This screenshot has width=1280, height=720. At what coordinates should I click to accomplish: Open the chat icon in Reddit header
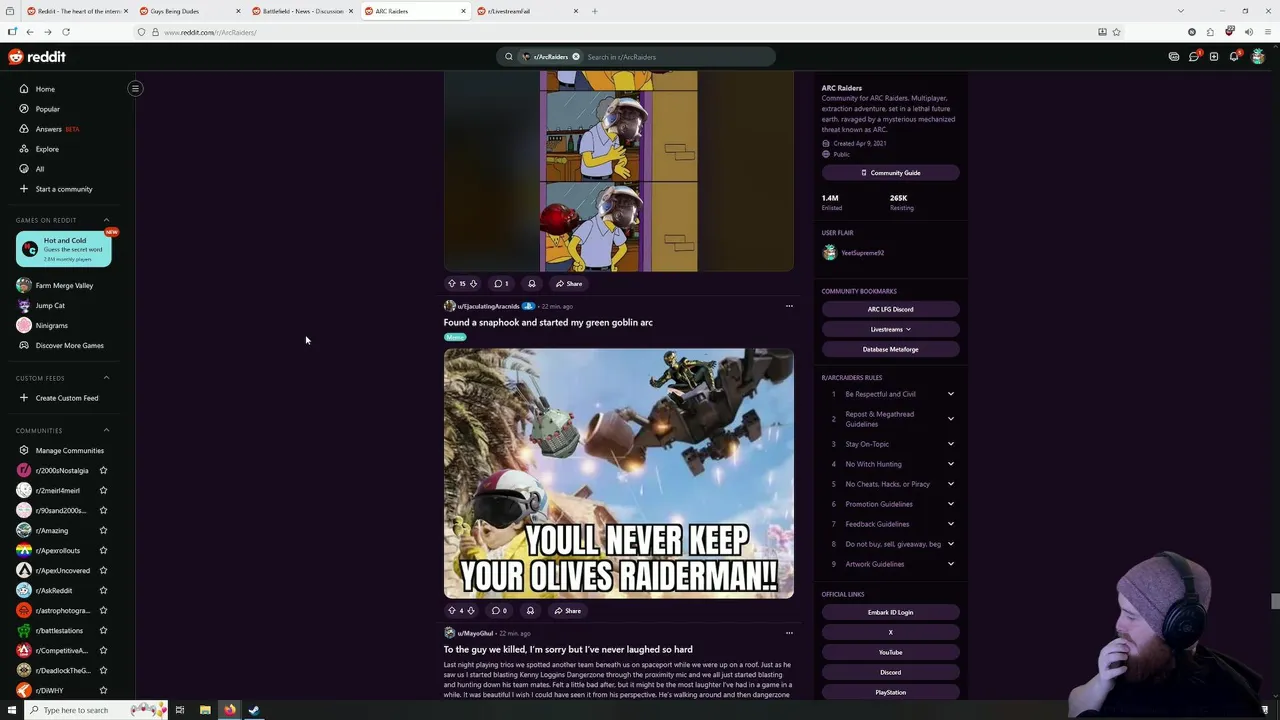[x=1194, y=57]
